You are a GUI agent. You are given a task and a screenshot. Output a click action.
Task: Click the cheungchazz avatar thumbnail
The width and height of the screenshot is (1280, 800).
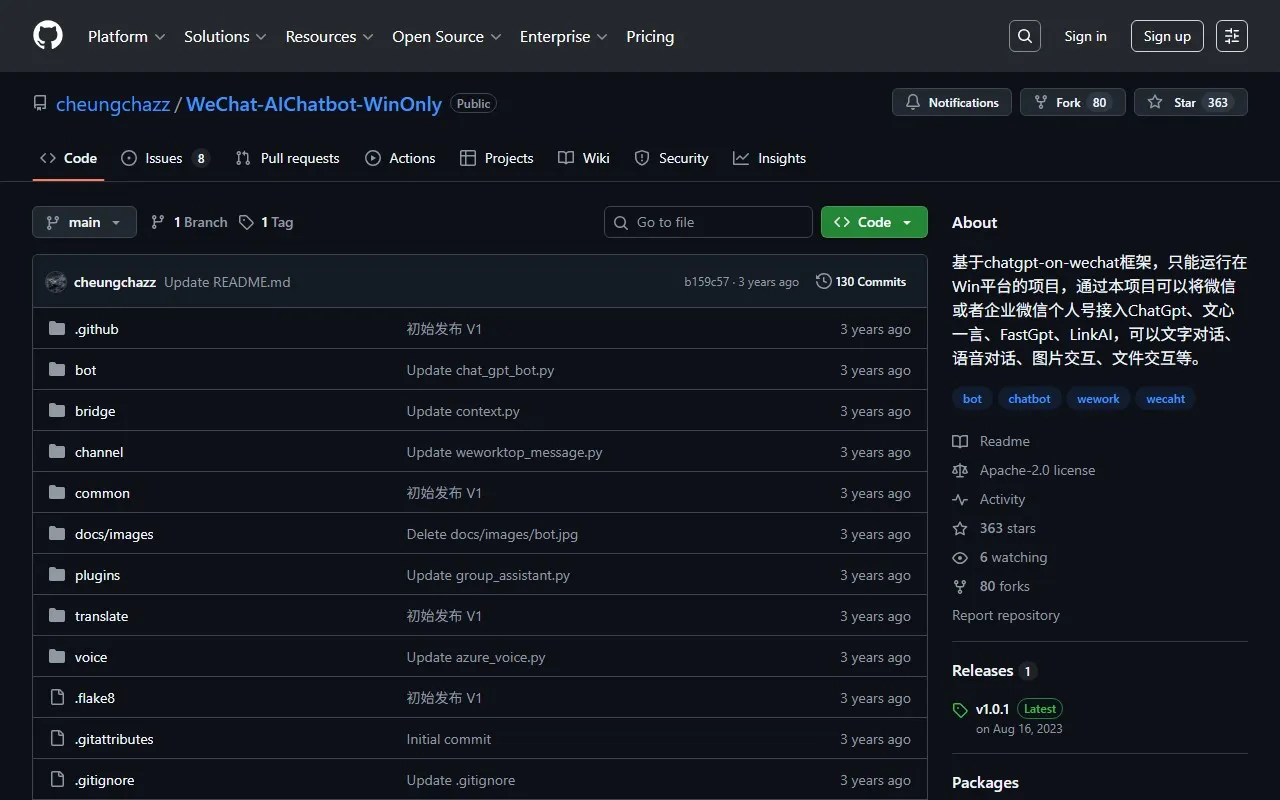pos(56,282)
